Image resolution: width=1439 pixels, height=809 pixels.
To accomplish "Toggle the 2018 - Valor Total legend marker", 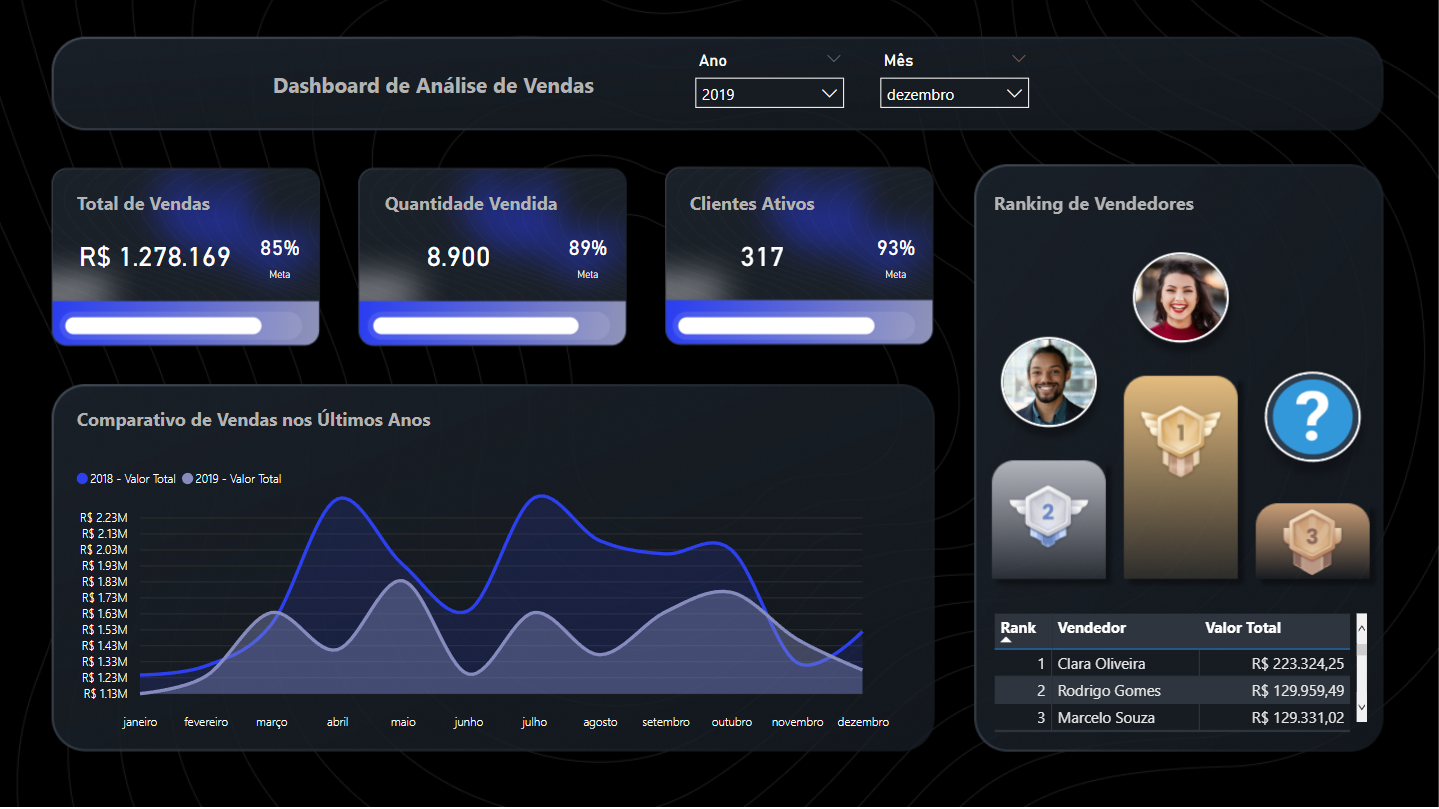I will 82,479.
